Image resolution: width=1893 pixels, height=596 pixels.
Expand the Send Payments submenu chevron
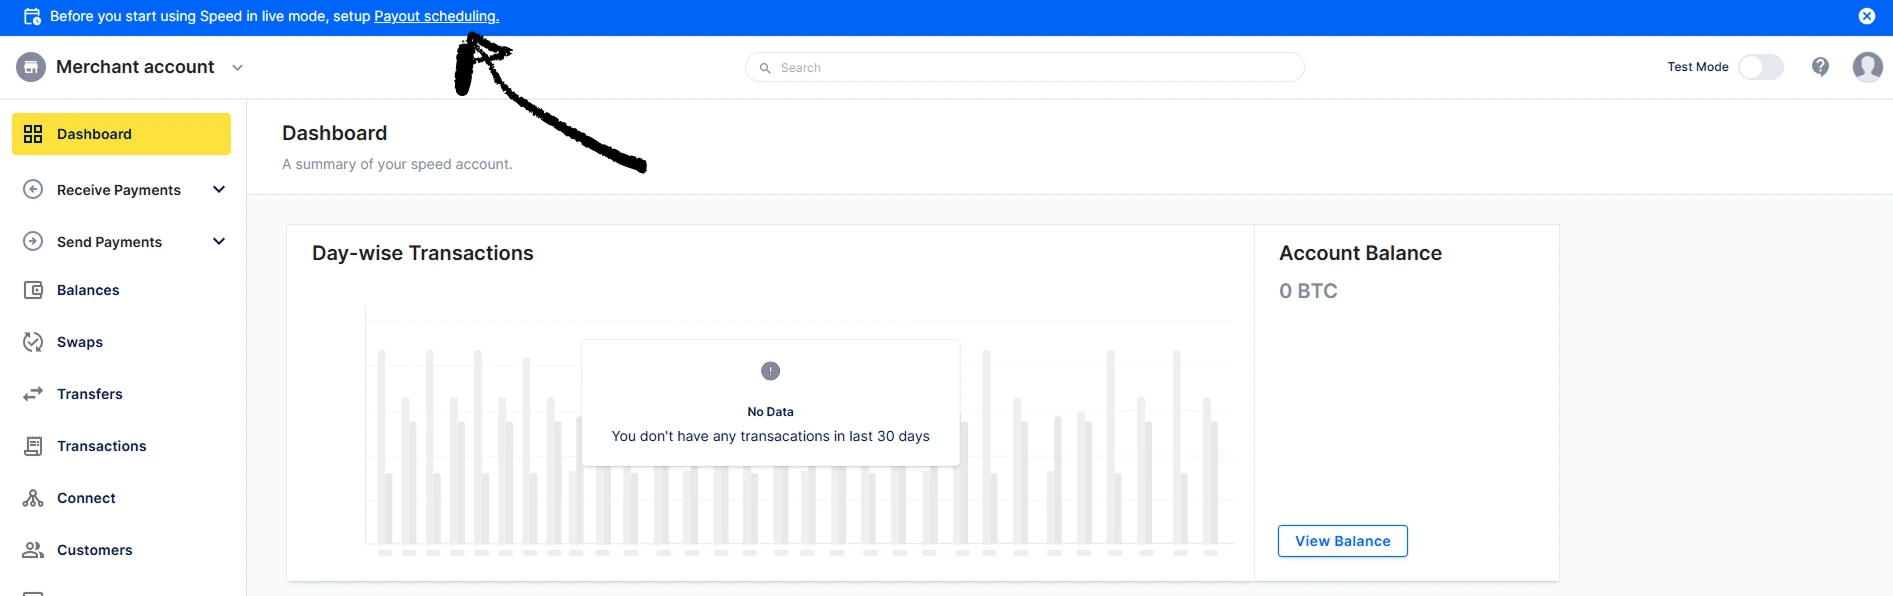click(219, 241)
